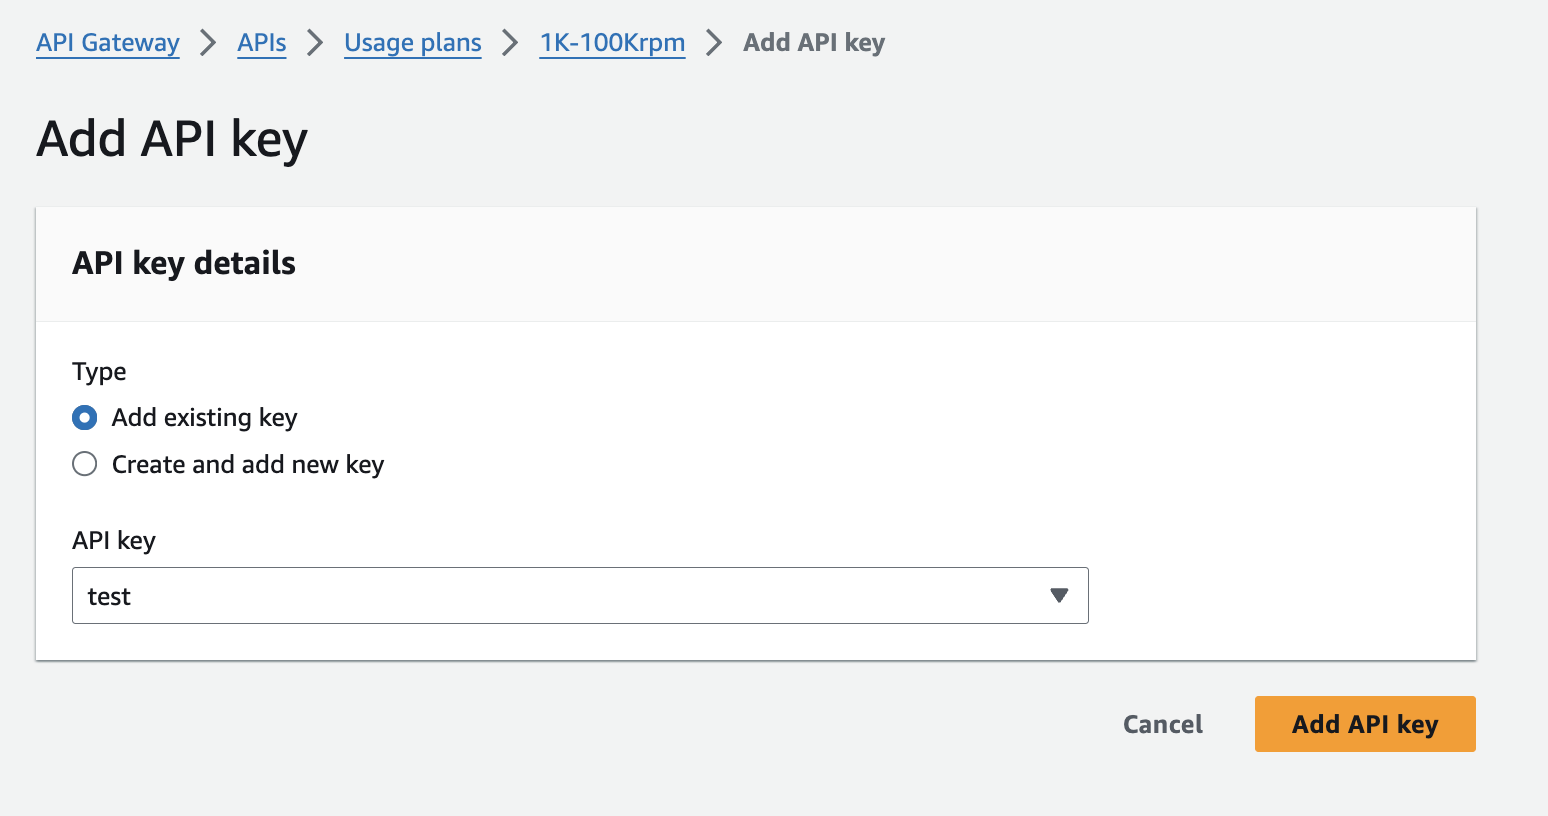The width and height of the screenshot is (1548, 816).
Task: Click the 'Create and add new key' label text
Action: [248, 464]
